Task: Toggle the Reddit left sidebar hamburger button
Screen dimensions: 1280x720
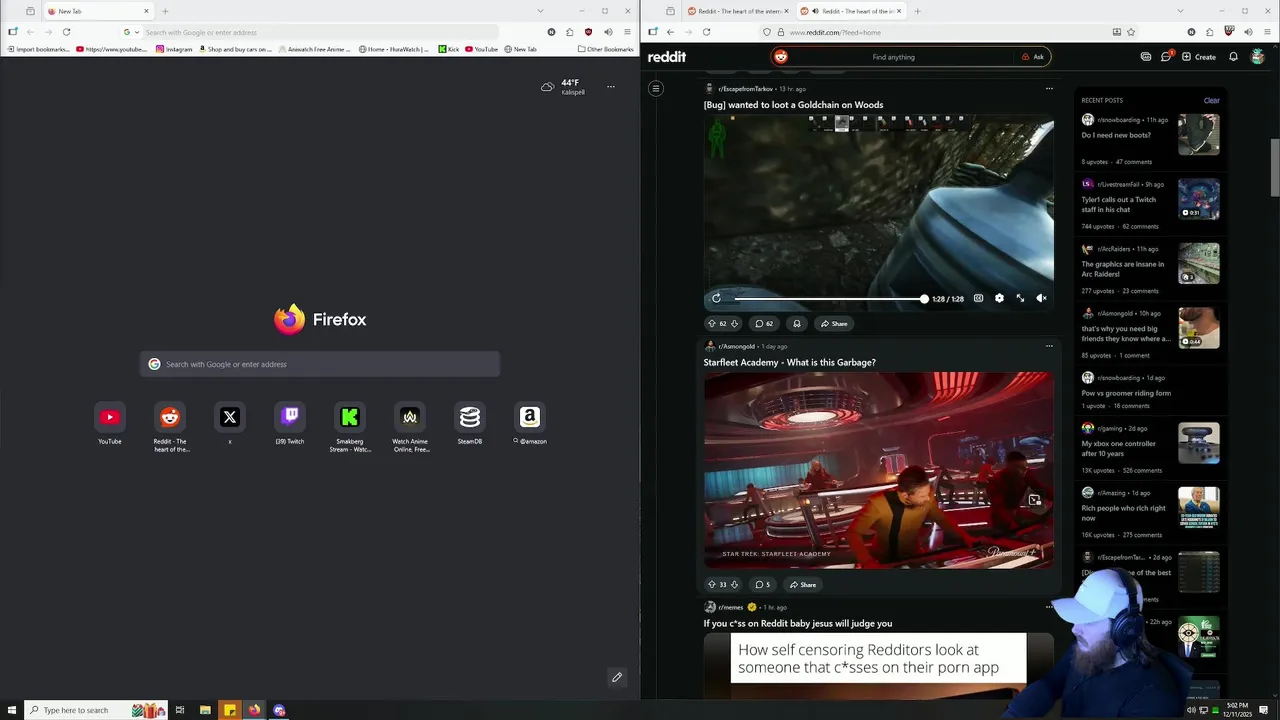Action: (x=656, y=89)
